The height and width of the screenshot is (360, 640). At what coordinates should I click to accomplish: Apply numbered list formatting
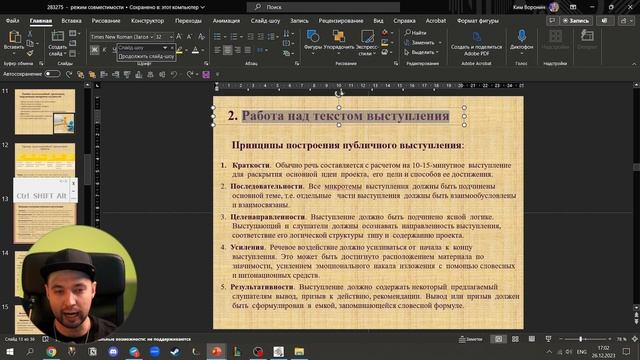coord(233,37)
